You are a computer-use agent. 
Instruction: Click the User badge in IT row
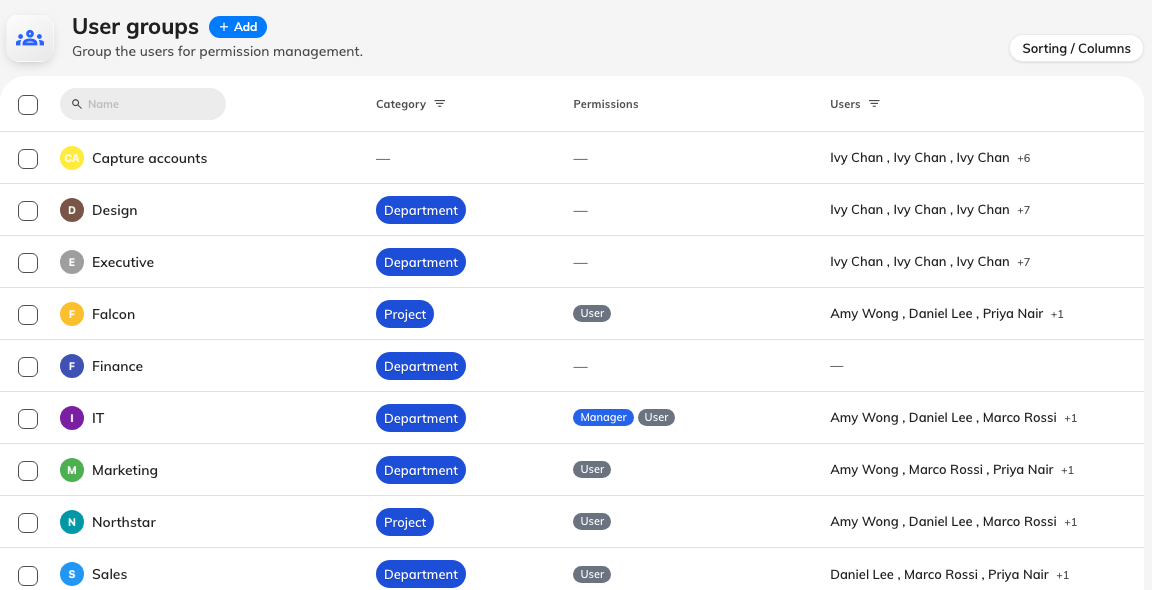pyautogui.click(x=656, y=417)
